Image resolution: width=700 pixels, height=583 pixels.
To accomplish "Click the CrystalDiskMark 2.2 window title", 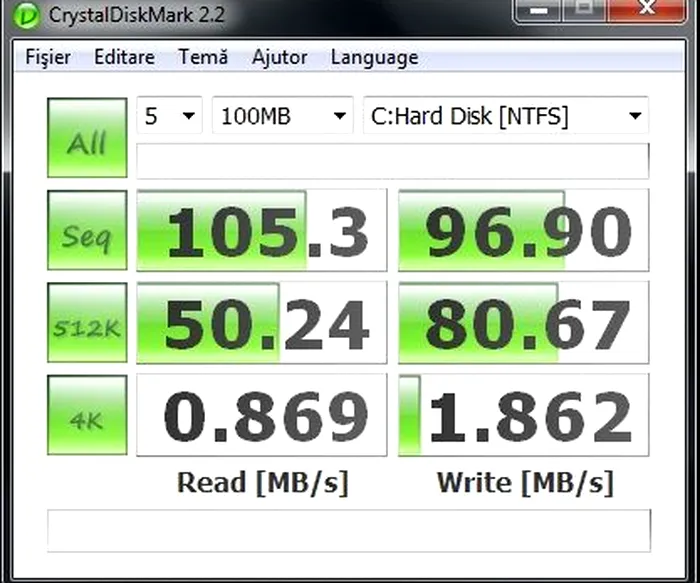I will (136, 15).
